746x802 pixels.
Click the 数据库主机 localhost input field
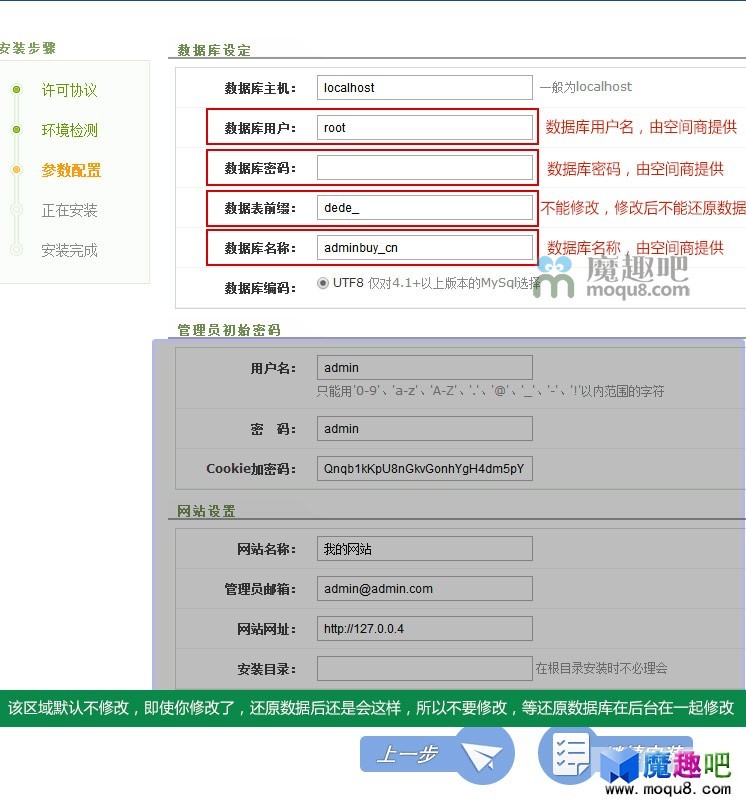[x=424, y=87]
